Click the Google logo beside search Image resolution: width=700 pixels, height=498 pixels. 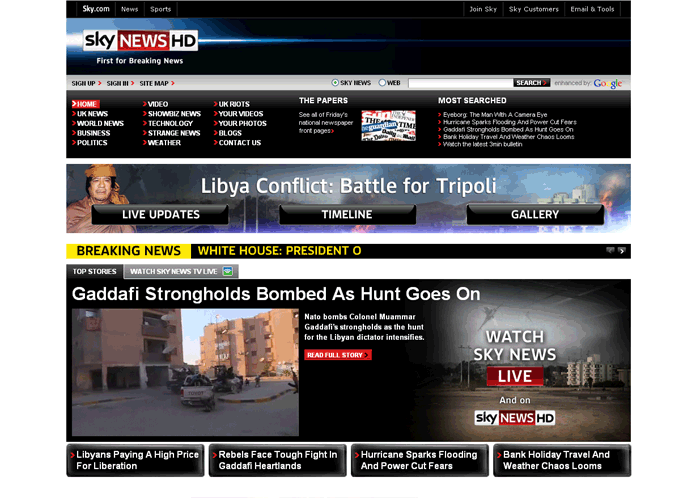point(608,83)
